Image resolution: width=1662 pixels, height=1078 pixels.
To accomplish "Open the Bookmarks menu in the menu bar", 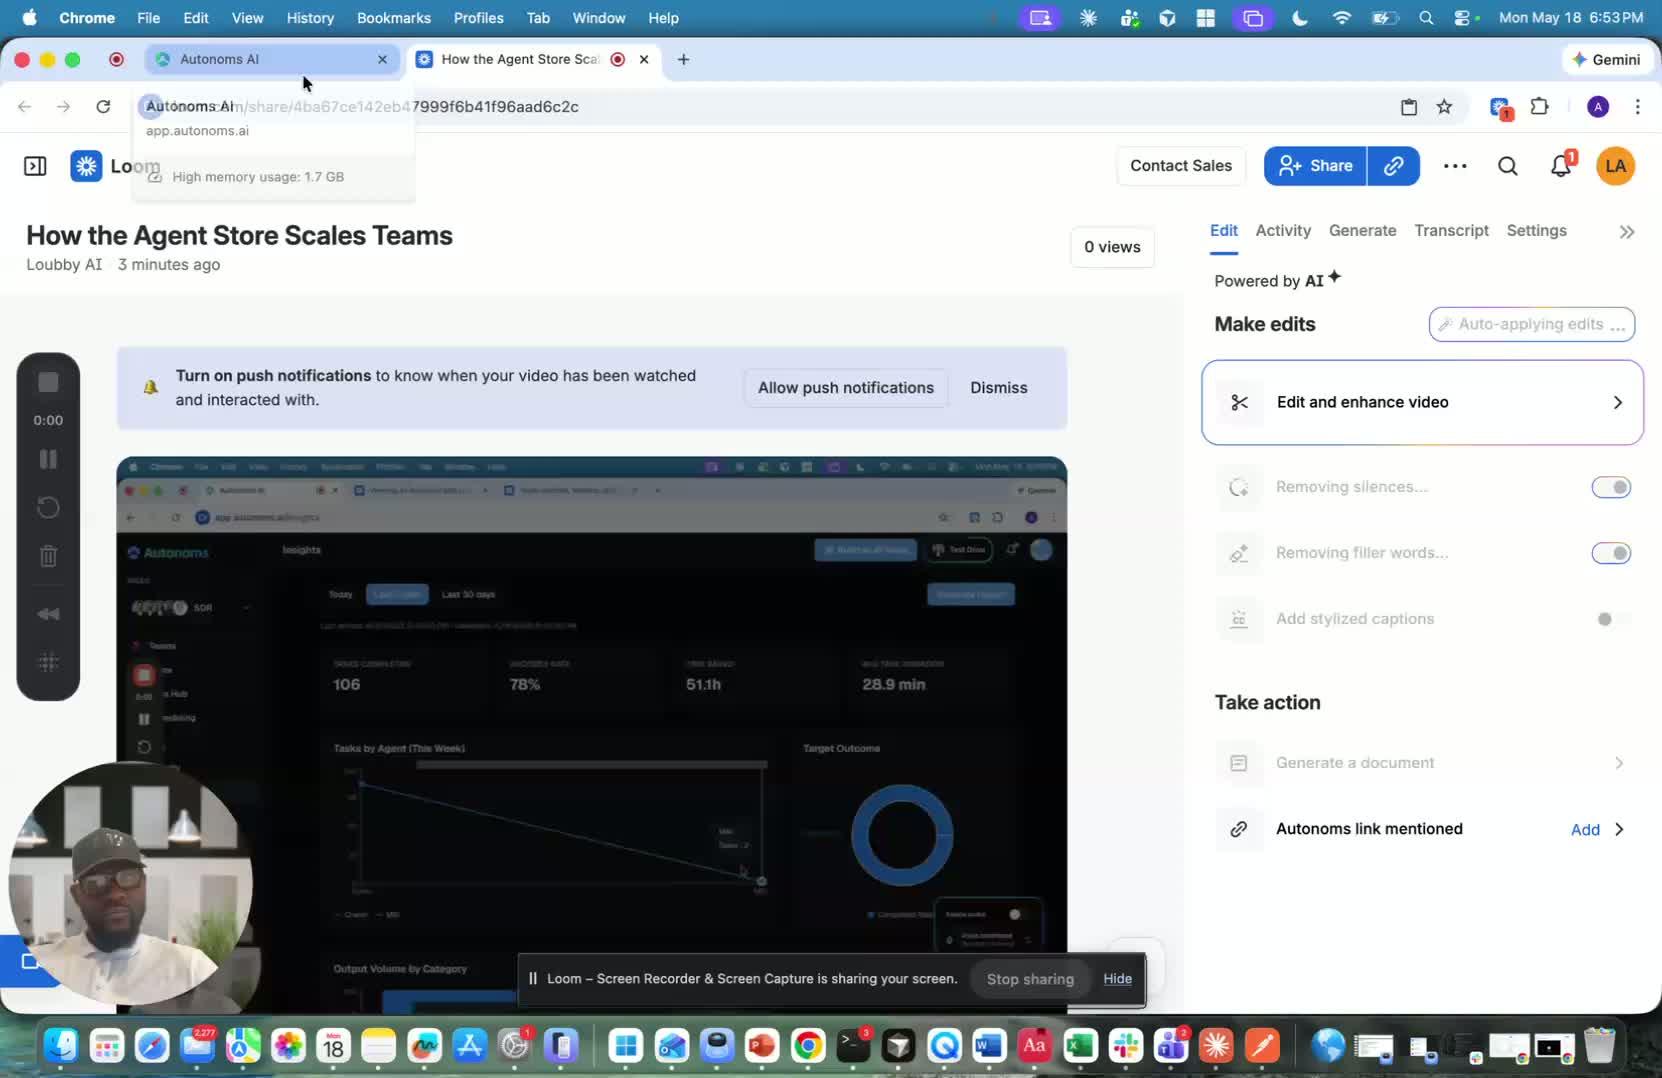I will 394,18.
